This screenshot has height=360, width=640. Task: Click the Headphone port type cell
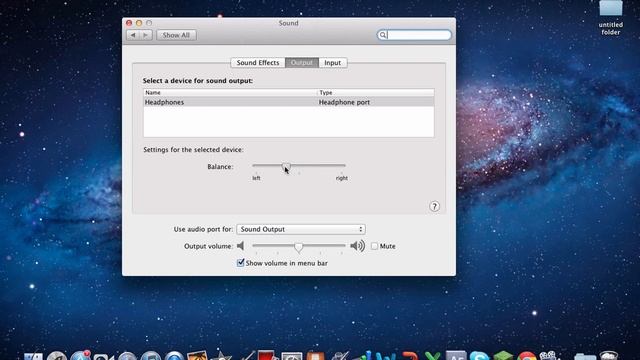point(344,102)
